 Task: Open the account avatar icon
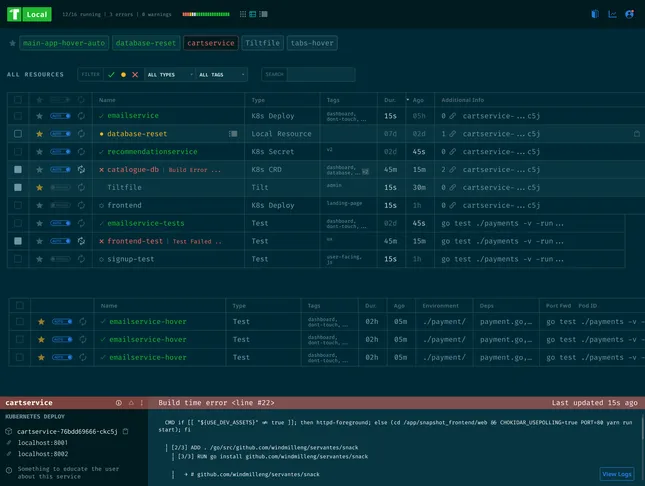[629, 14]
